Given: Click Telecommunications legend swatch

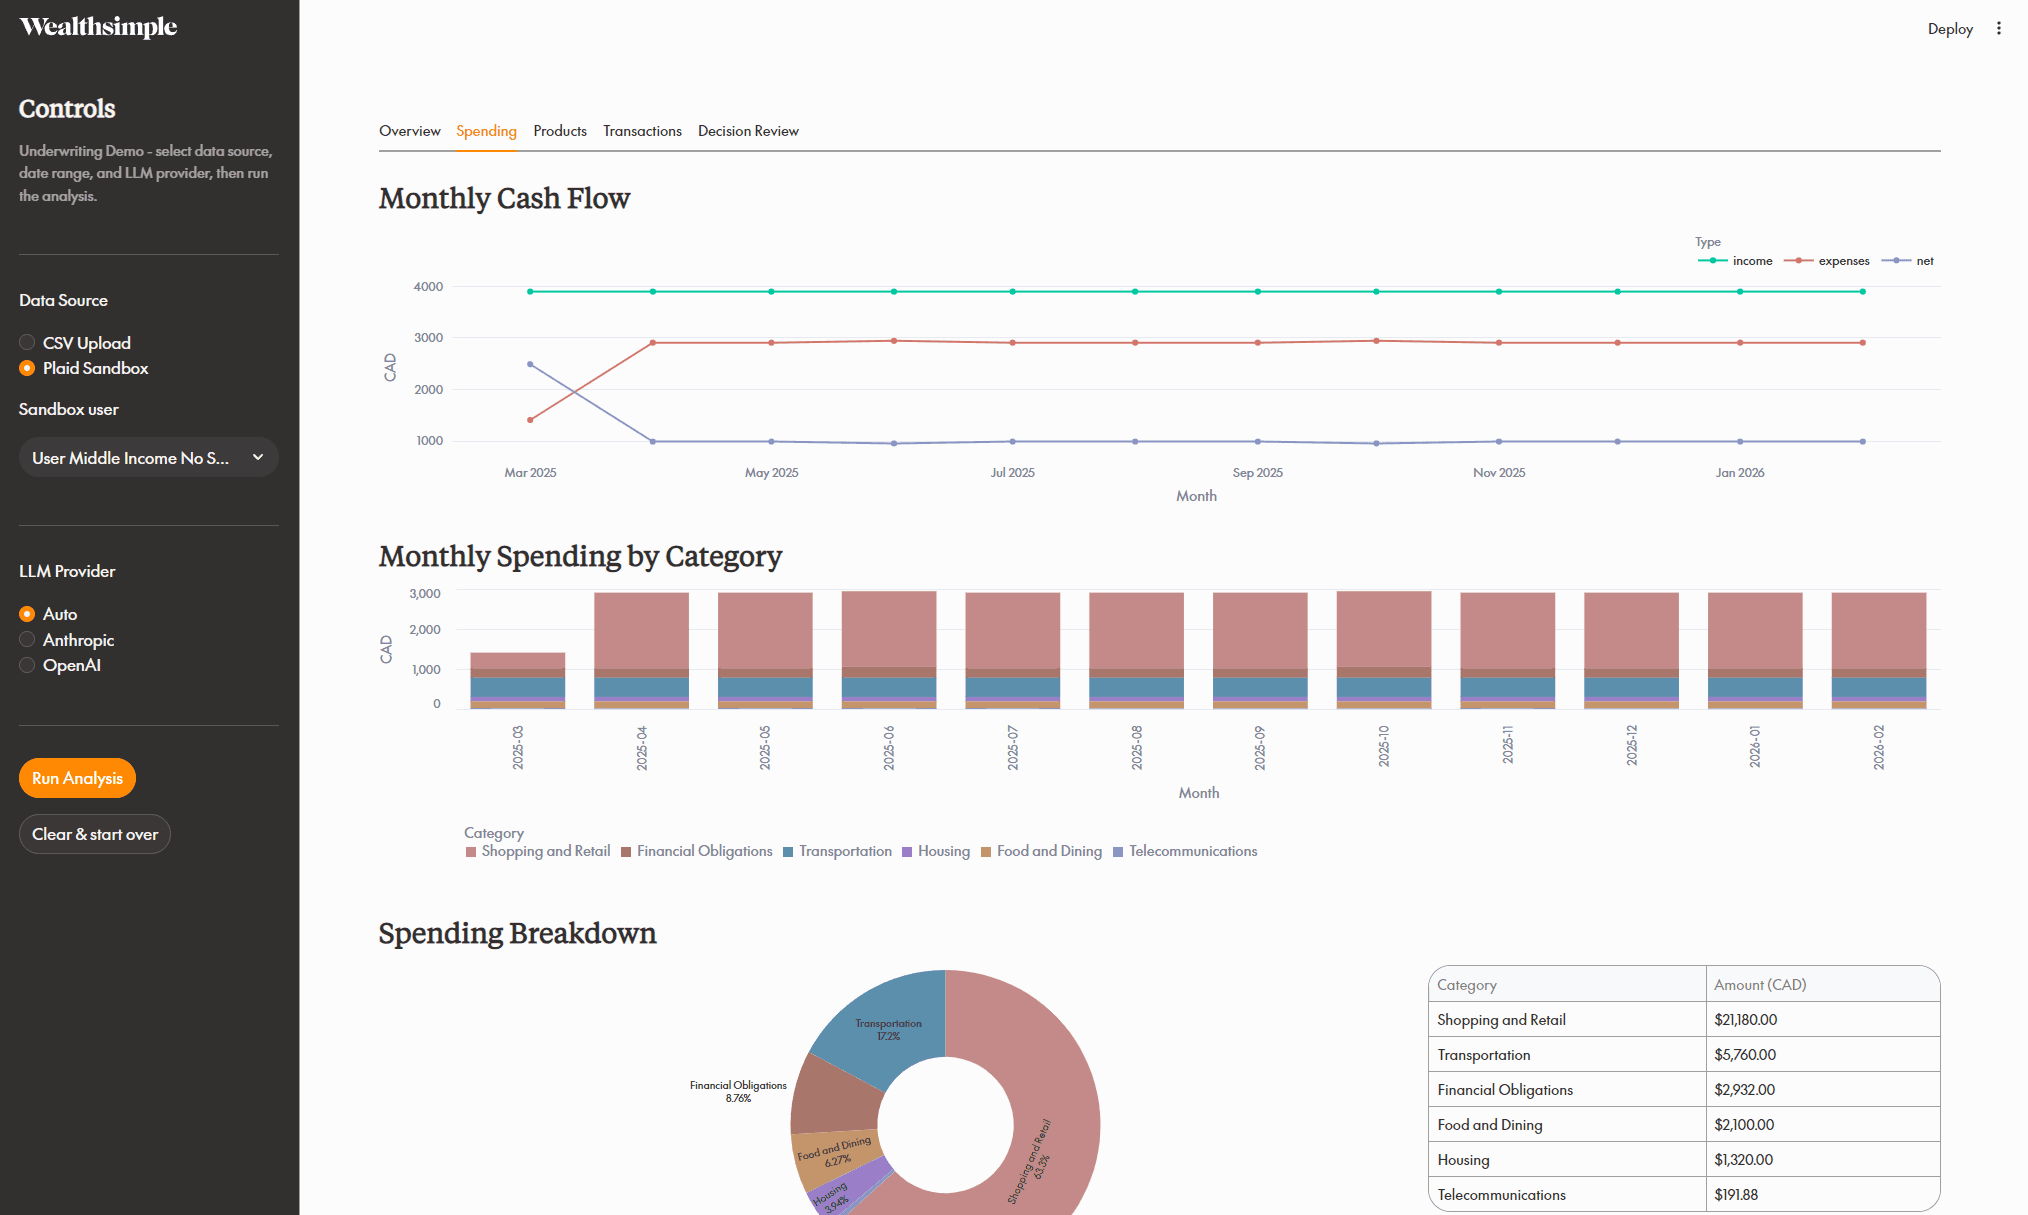Looking at the screenshot, I should click(1118, 852).
